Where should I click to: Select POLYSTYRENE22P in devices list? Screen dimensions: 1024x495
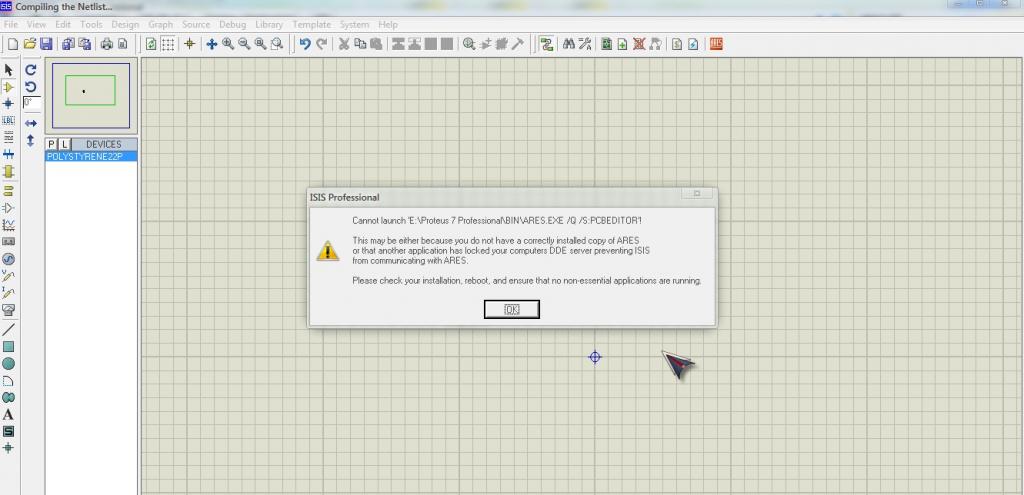click(91, 157)
